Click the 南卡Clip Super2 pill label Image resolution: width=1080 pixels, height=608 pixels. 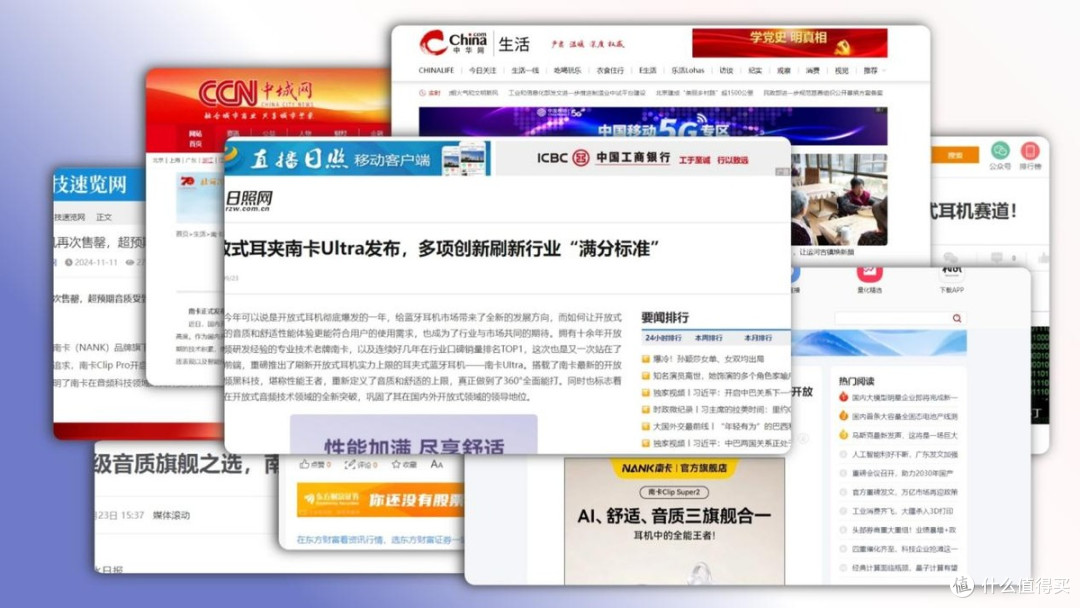[x=674, y=492]
